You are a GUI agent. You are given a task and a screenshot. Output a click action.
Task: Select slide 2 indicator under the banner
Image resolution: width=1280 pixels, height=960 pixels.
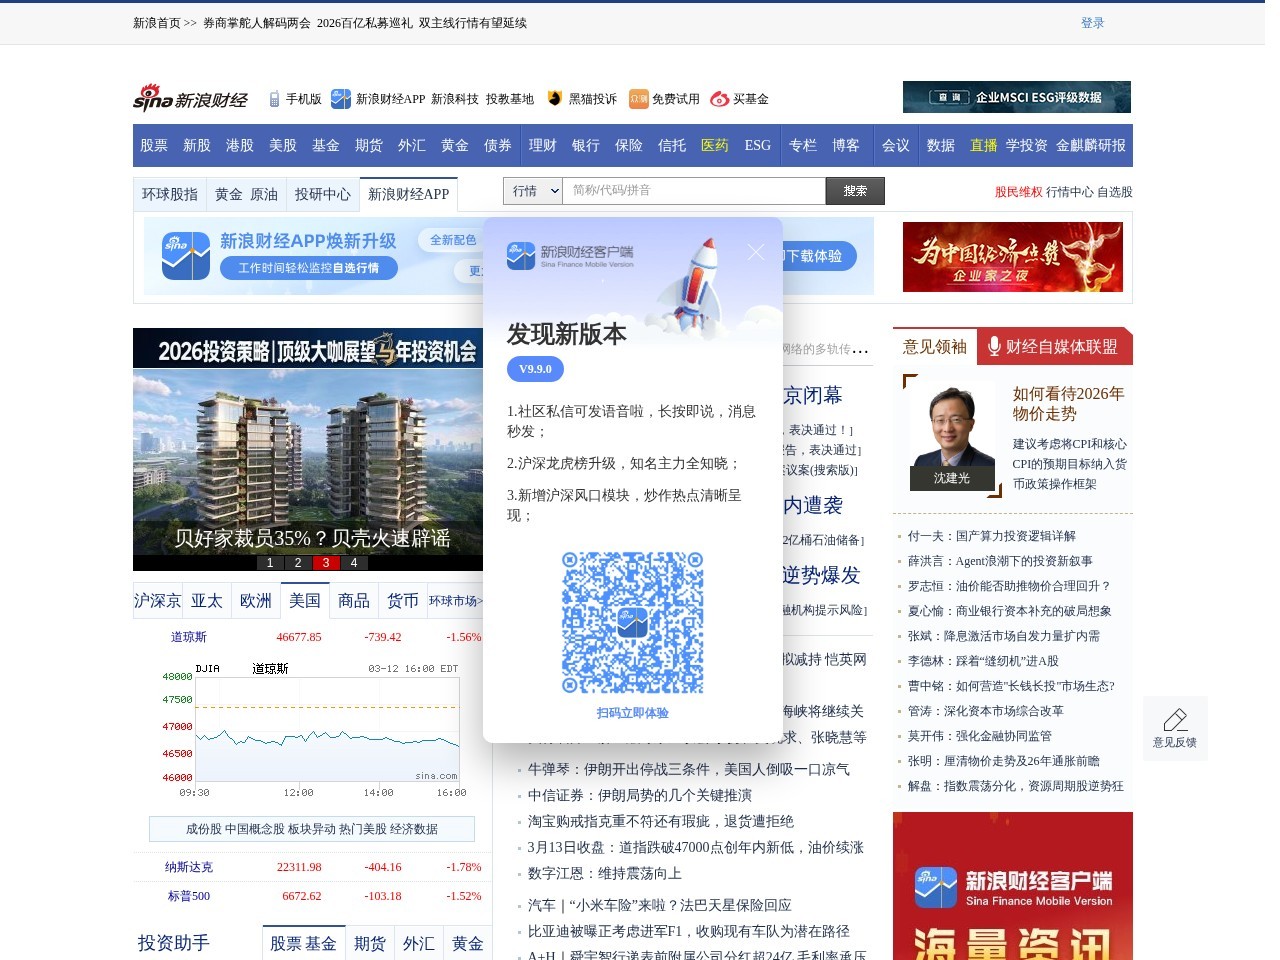coord(297,563)
